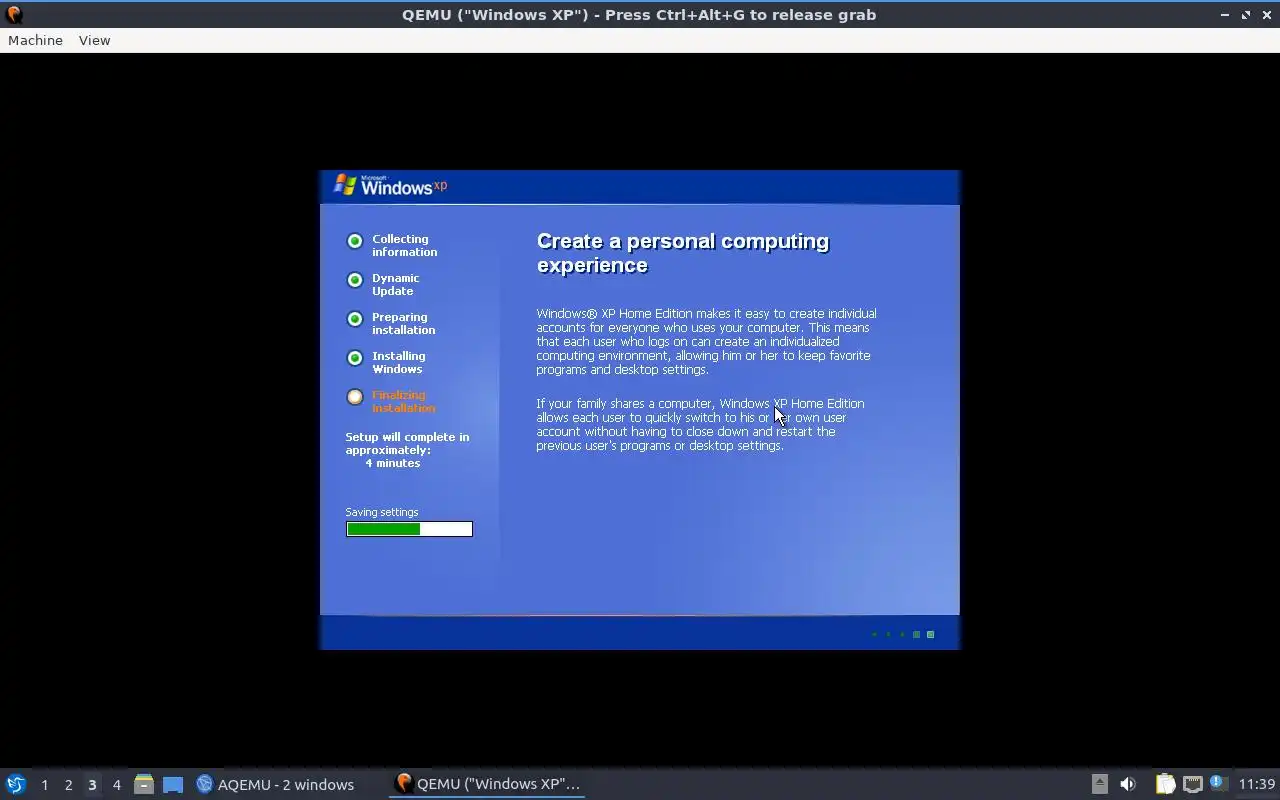The width and height of the screenshot is (1280, 800).
Task: Open the clipboard manager tray icon
Action: point(1165,784)
